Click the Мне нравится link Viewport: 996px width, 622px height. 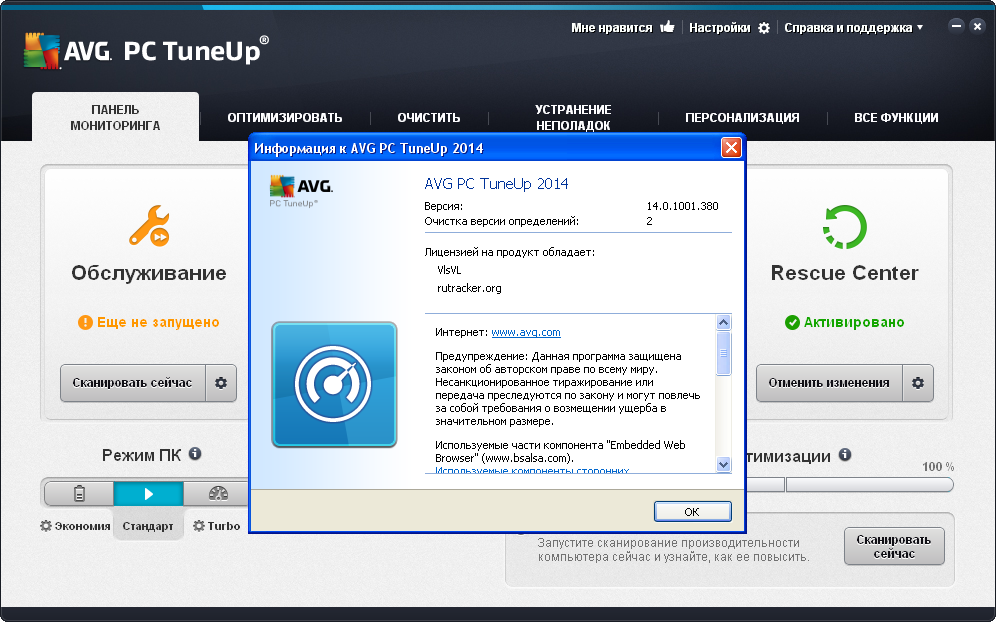pos(611,27)
